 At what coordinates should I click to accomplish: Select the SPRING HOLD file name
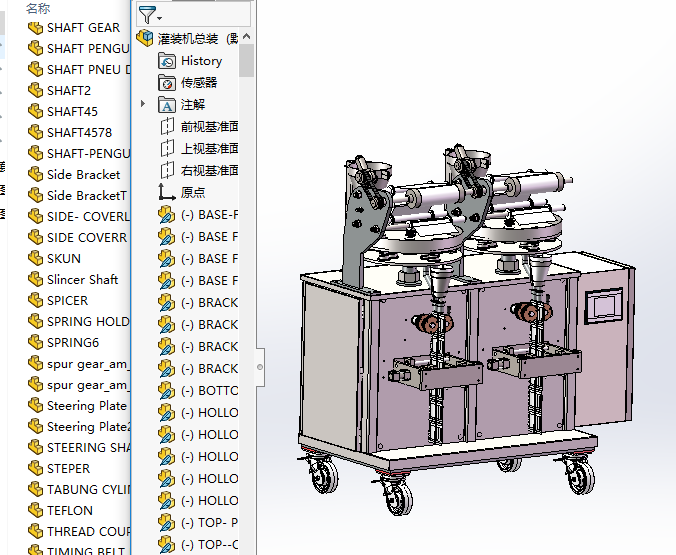tap(88, 322)
